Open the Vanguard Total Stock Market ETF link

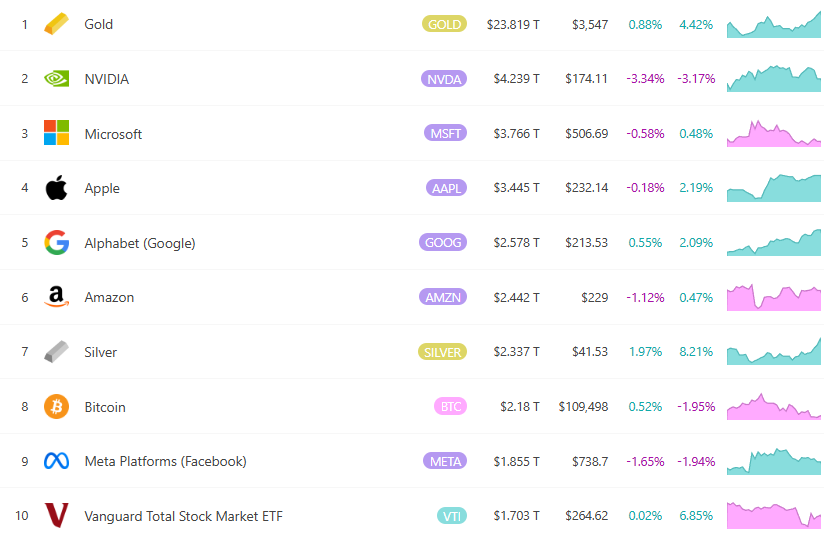click(x=183, y=516)
